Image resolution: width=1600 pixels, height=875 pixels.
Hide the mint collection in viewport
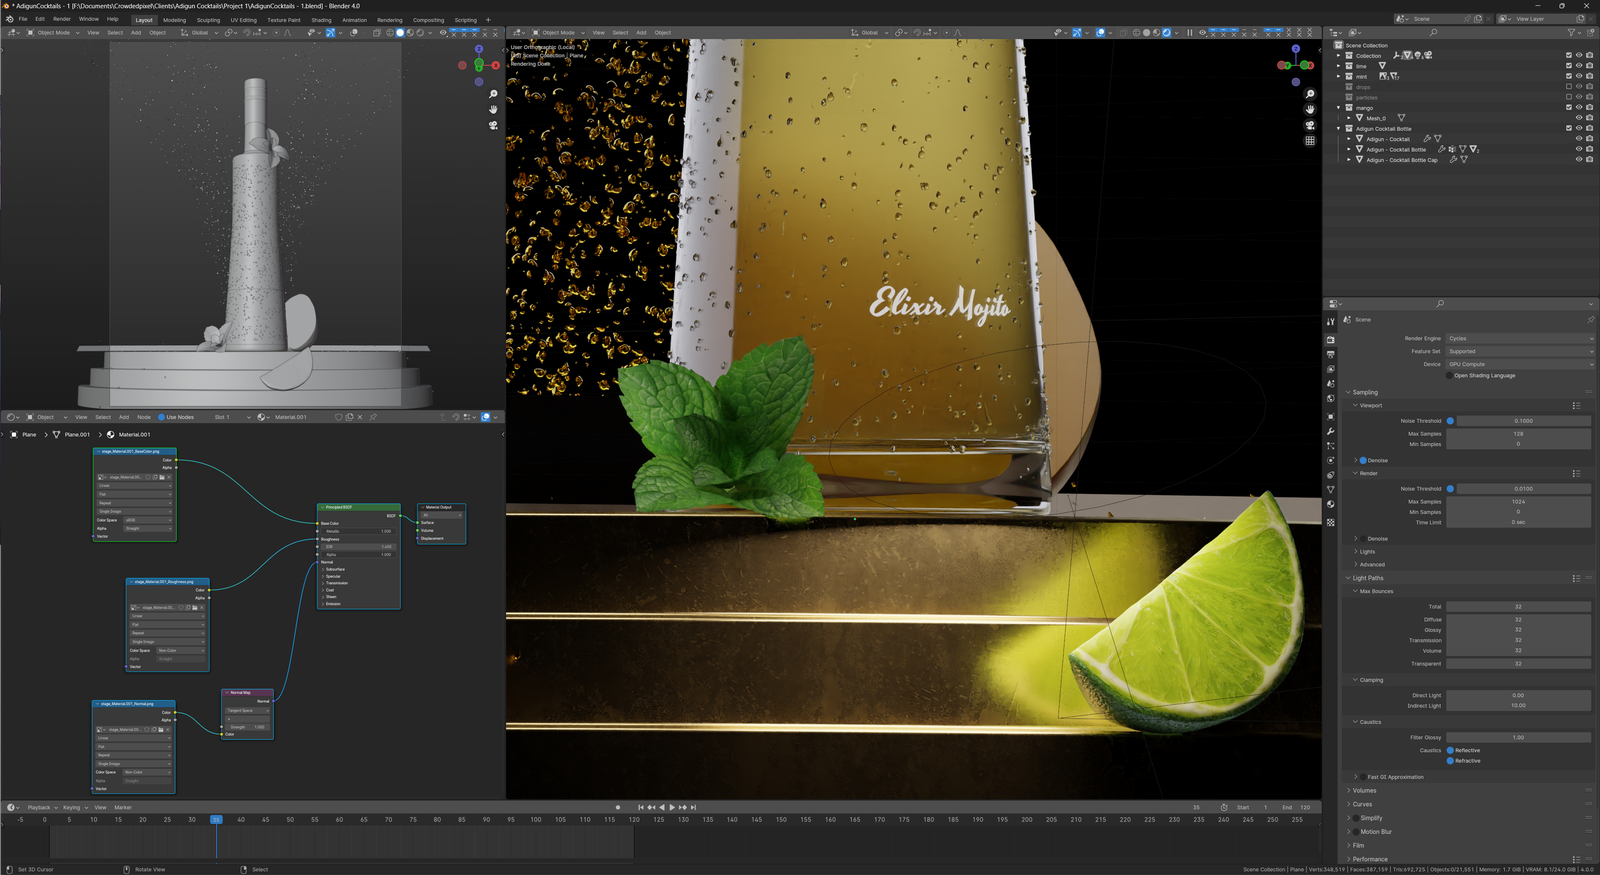point(1579,76)
